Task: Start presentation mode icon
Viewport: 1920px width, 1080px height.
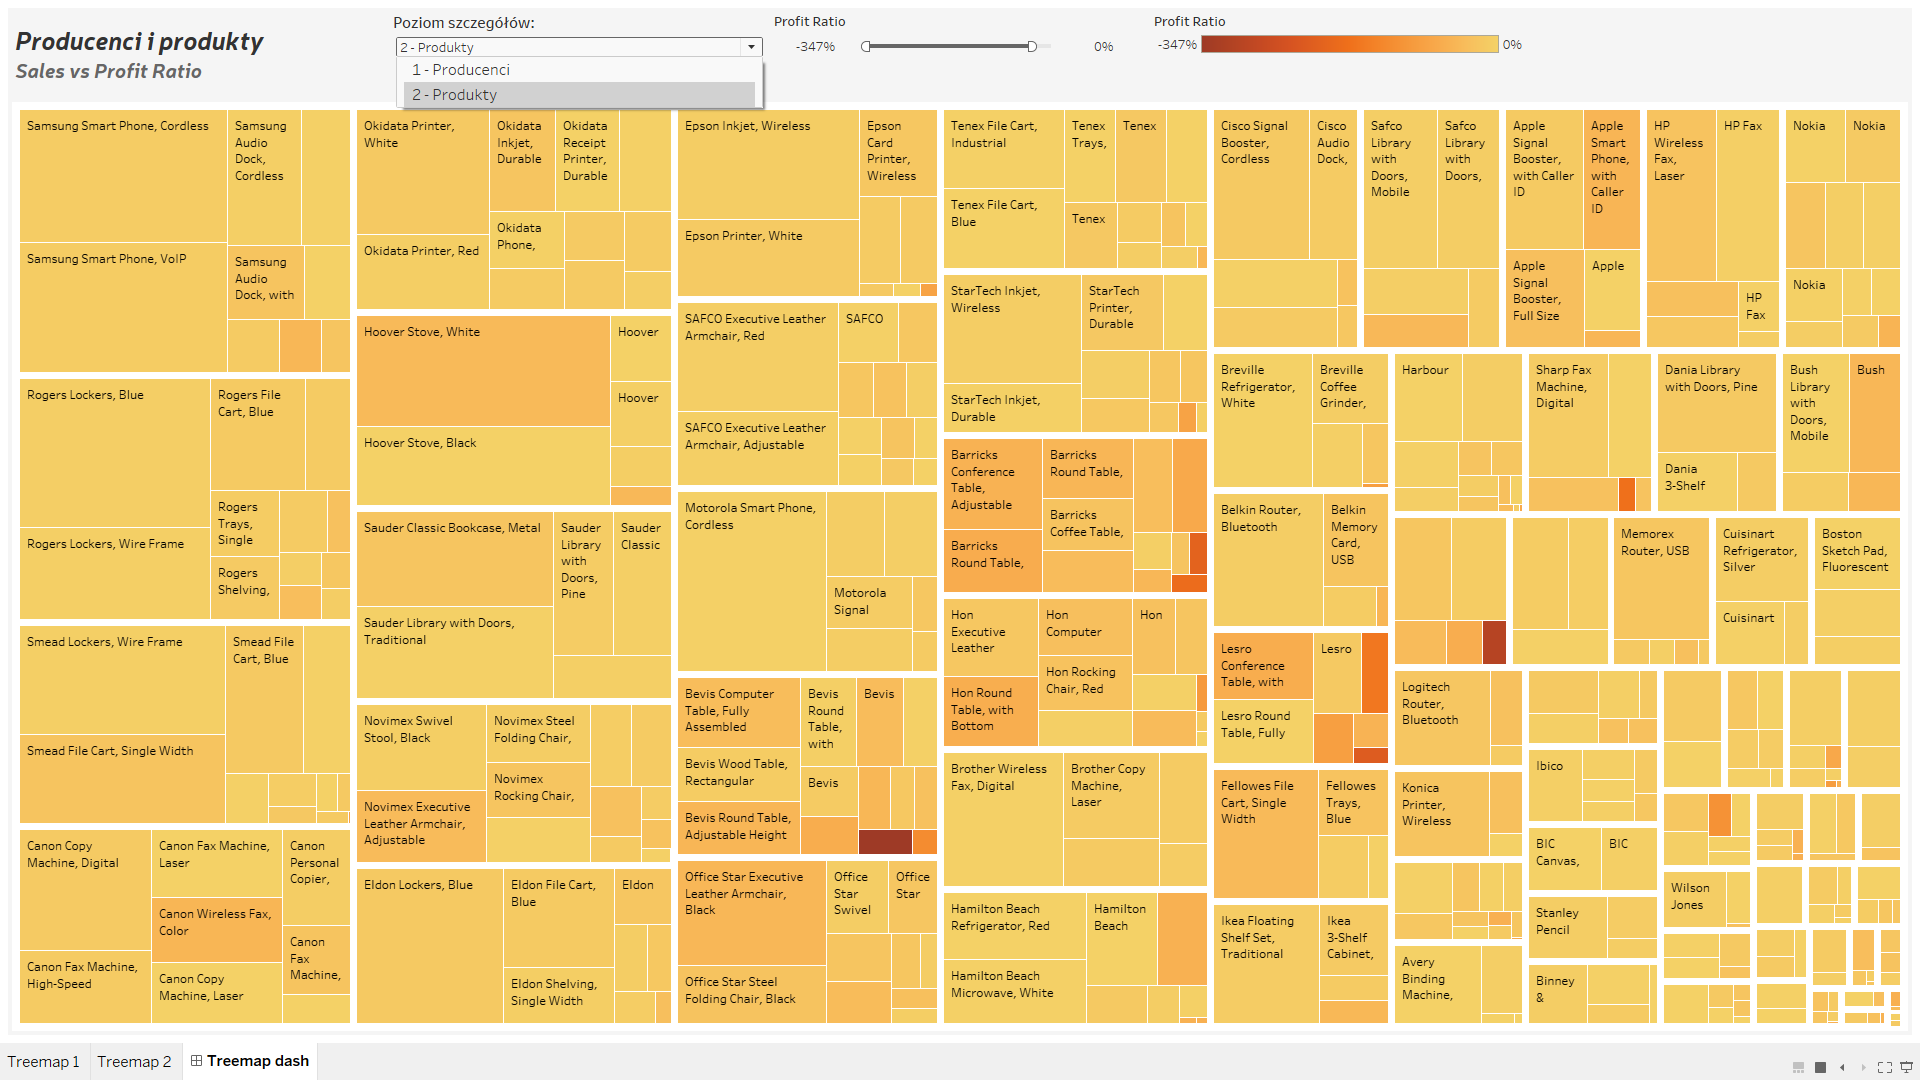Action: pyautogui.click(x=1906, y=1067)
